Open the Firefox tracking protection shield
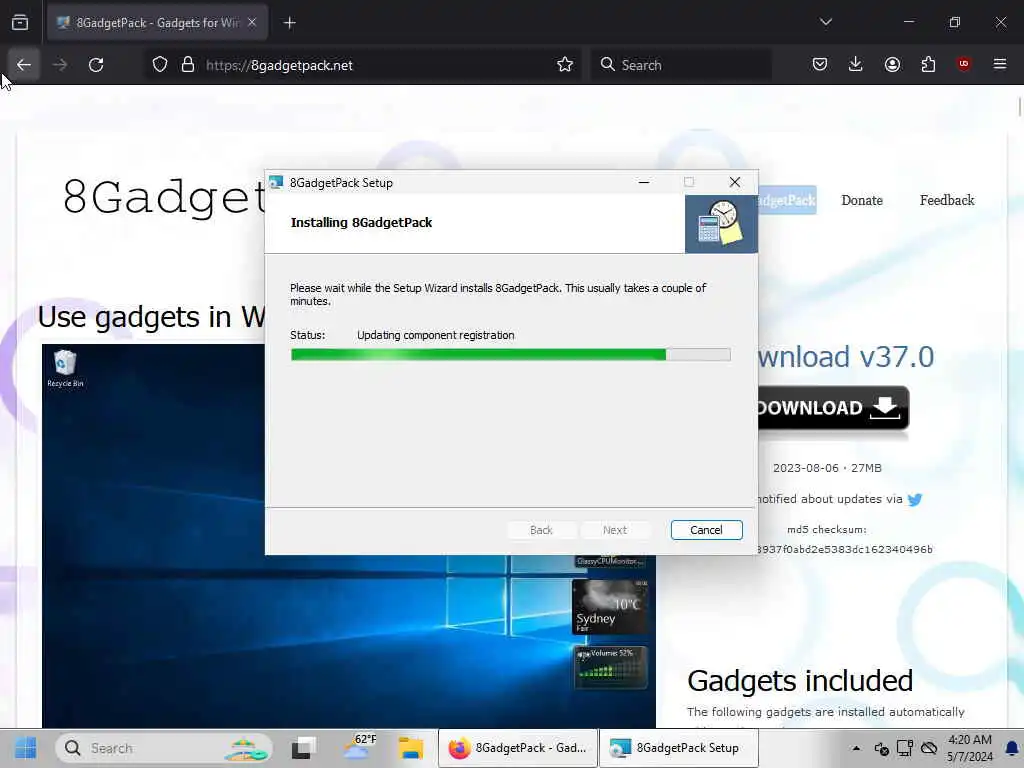 [x=159, y=65]
